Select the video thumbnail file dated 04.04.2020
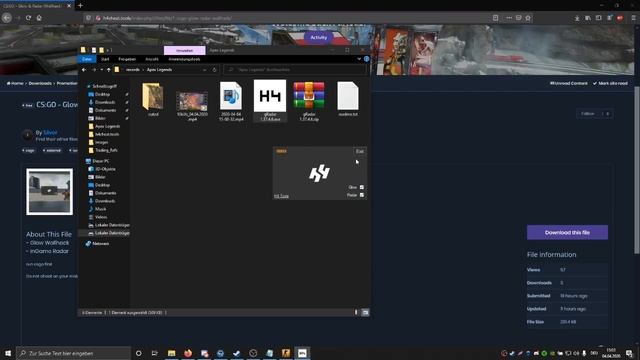 [192, 105]
